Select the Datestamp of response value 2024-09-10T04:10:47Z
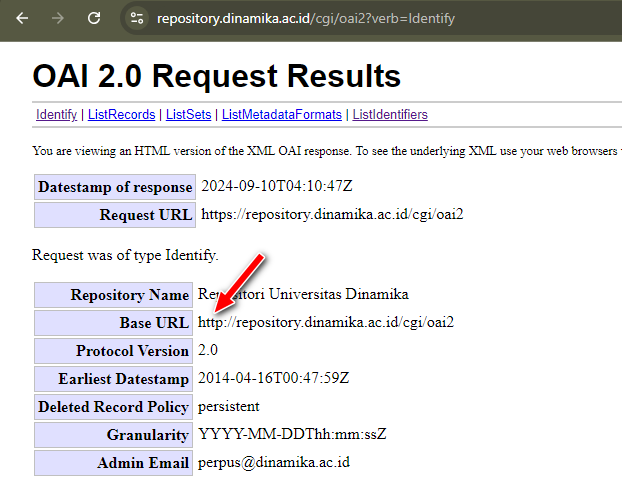This screenshot has width=622, height=492. [x=277, y=186]
